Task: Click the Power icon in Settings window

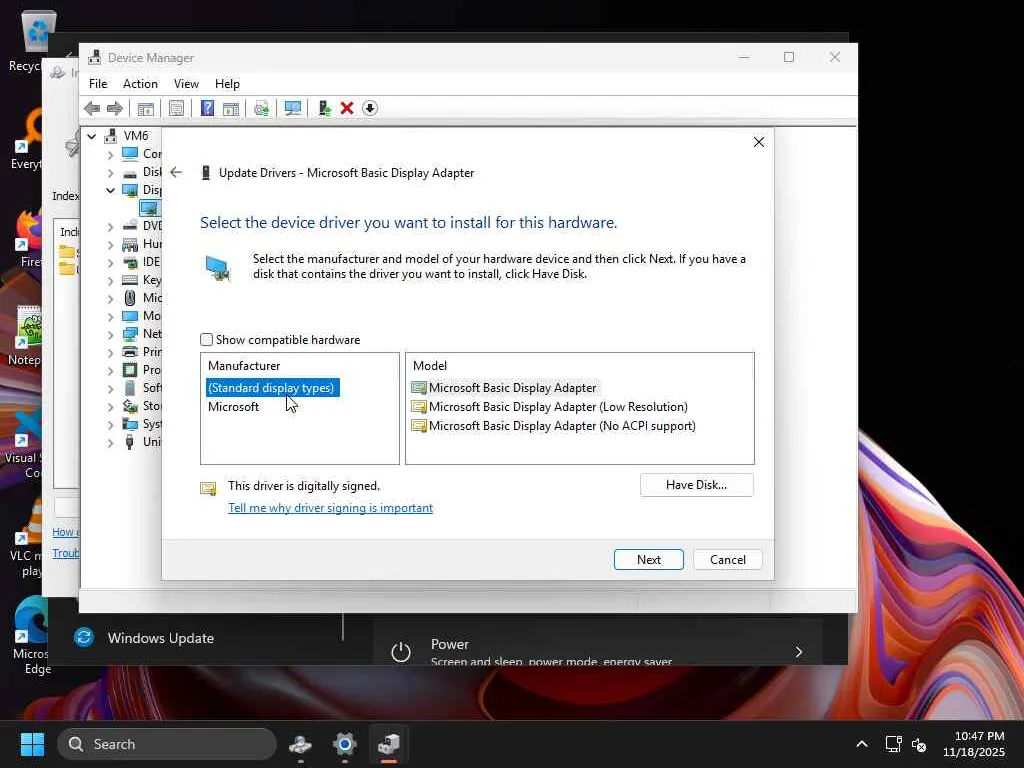Action: 400,651
